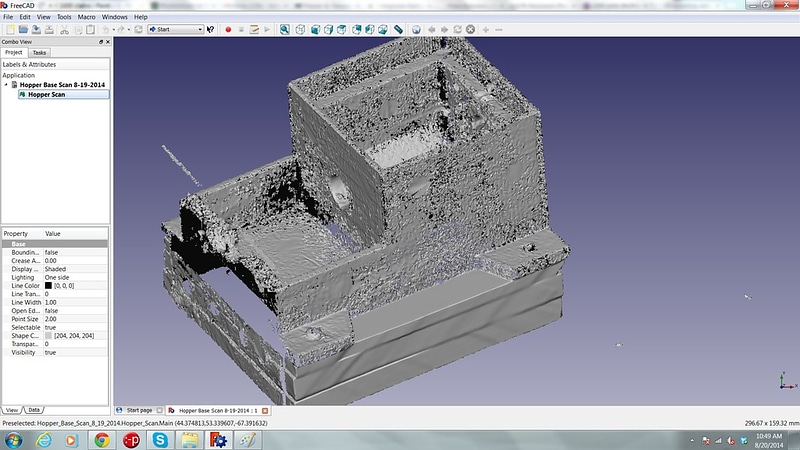Switch to the Tasks tab
800x450 pixels.
39,53
